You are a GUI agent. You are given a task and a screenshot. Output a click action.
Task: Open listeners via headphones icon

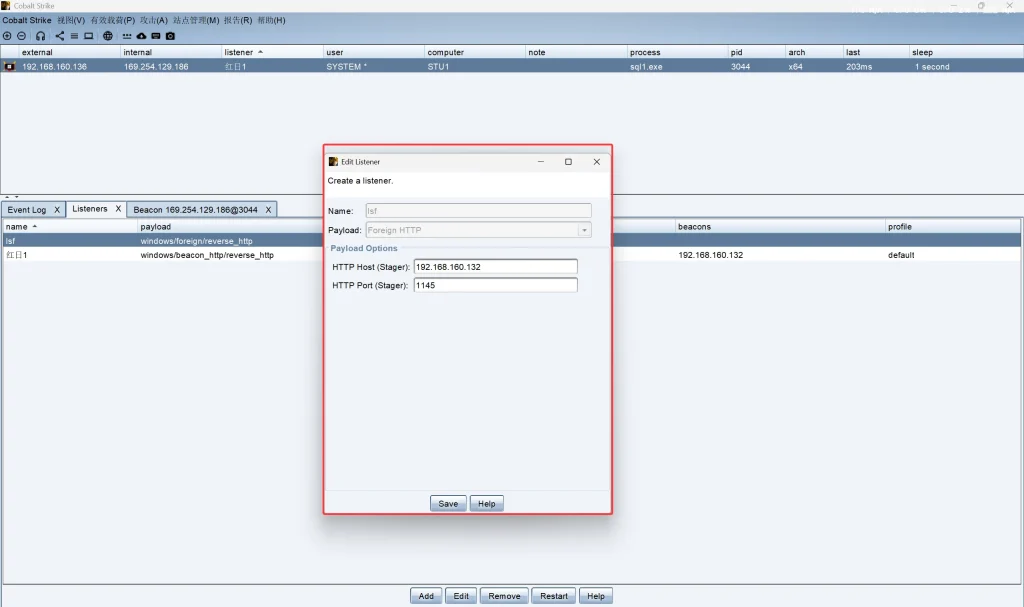[x=40, y=36]
